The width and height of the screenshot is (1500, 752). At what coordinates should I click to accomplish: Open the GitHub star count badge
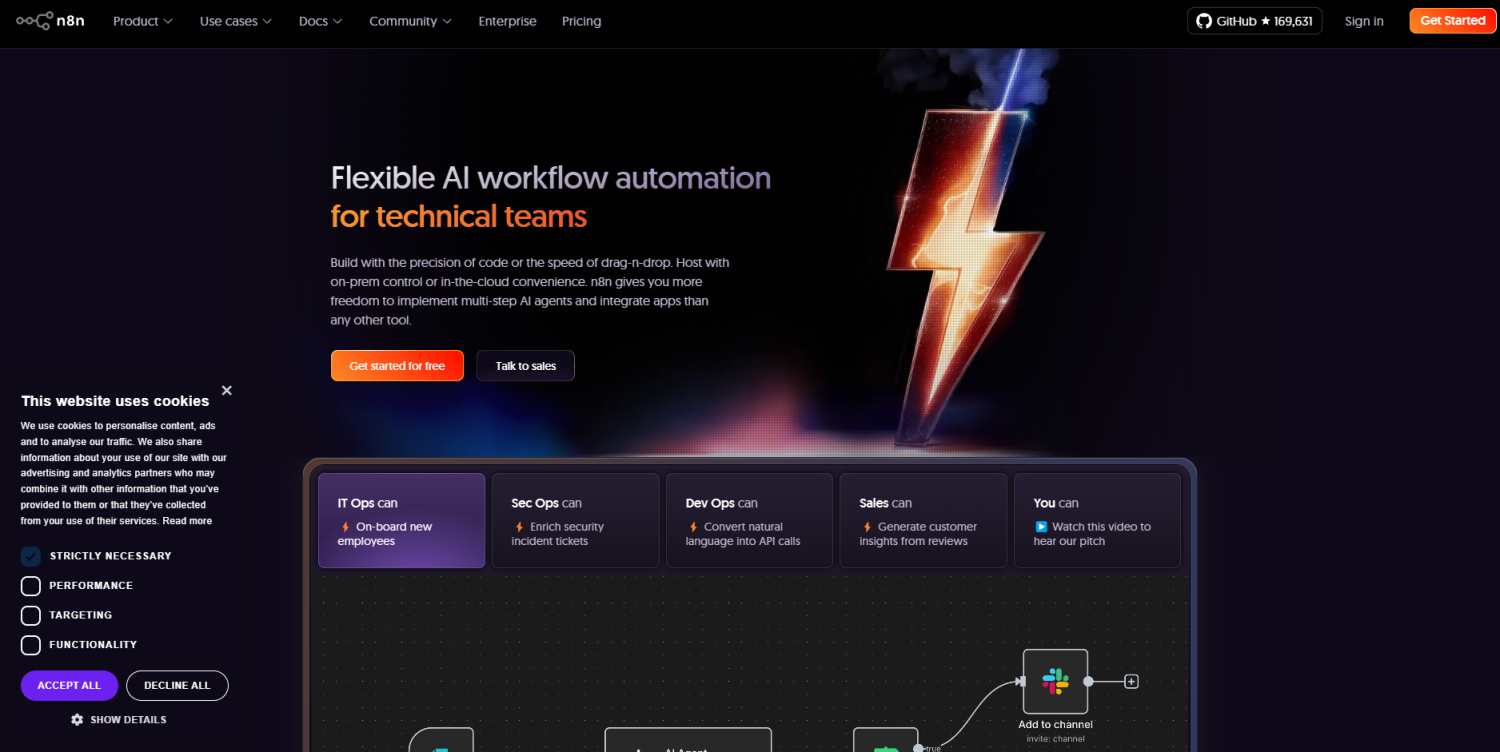[x=1254, y=21]
